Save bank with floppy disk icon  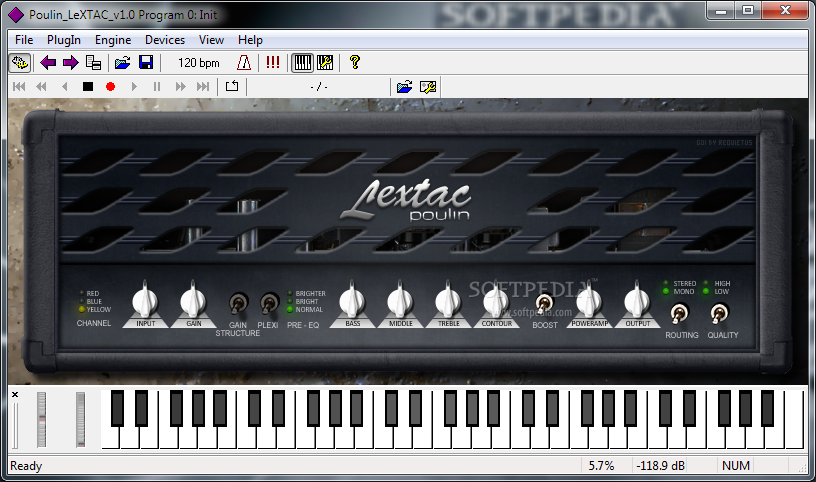146,63
